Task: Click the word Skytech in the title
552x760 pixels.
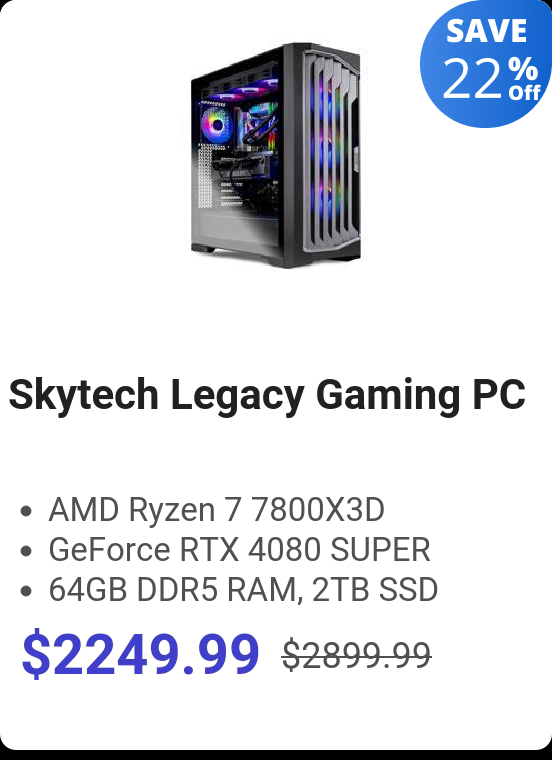Action: tap(83, 395)
